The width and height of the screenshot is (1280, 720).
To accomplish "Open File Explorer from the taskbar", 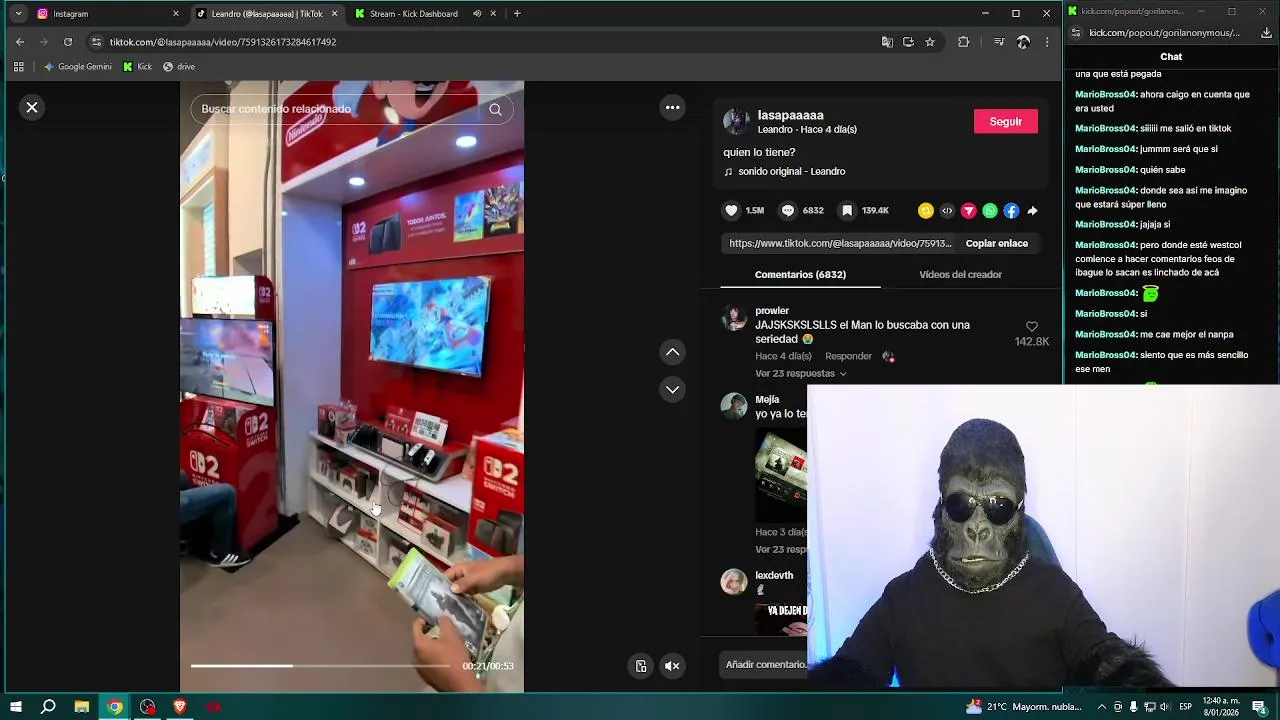I will pyautogui.click(x=82, y=707).
